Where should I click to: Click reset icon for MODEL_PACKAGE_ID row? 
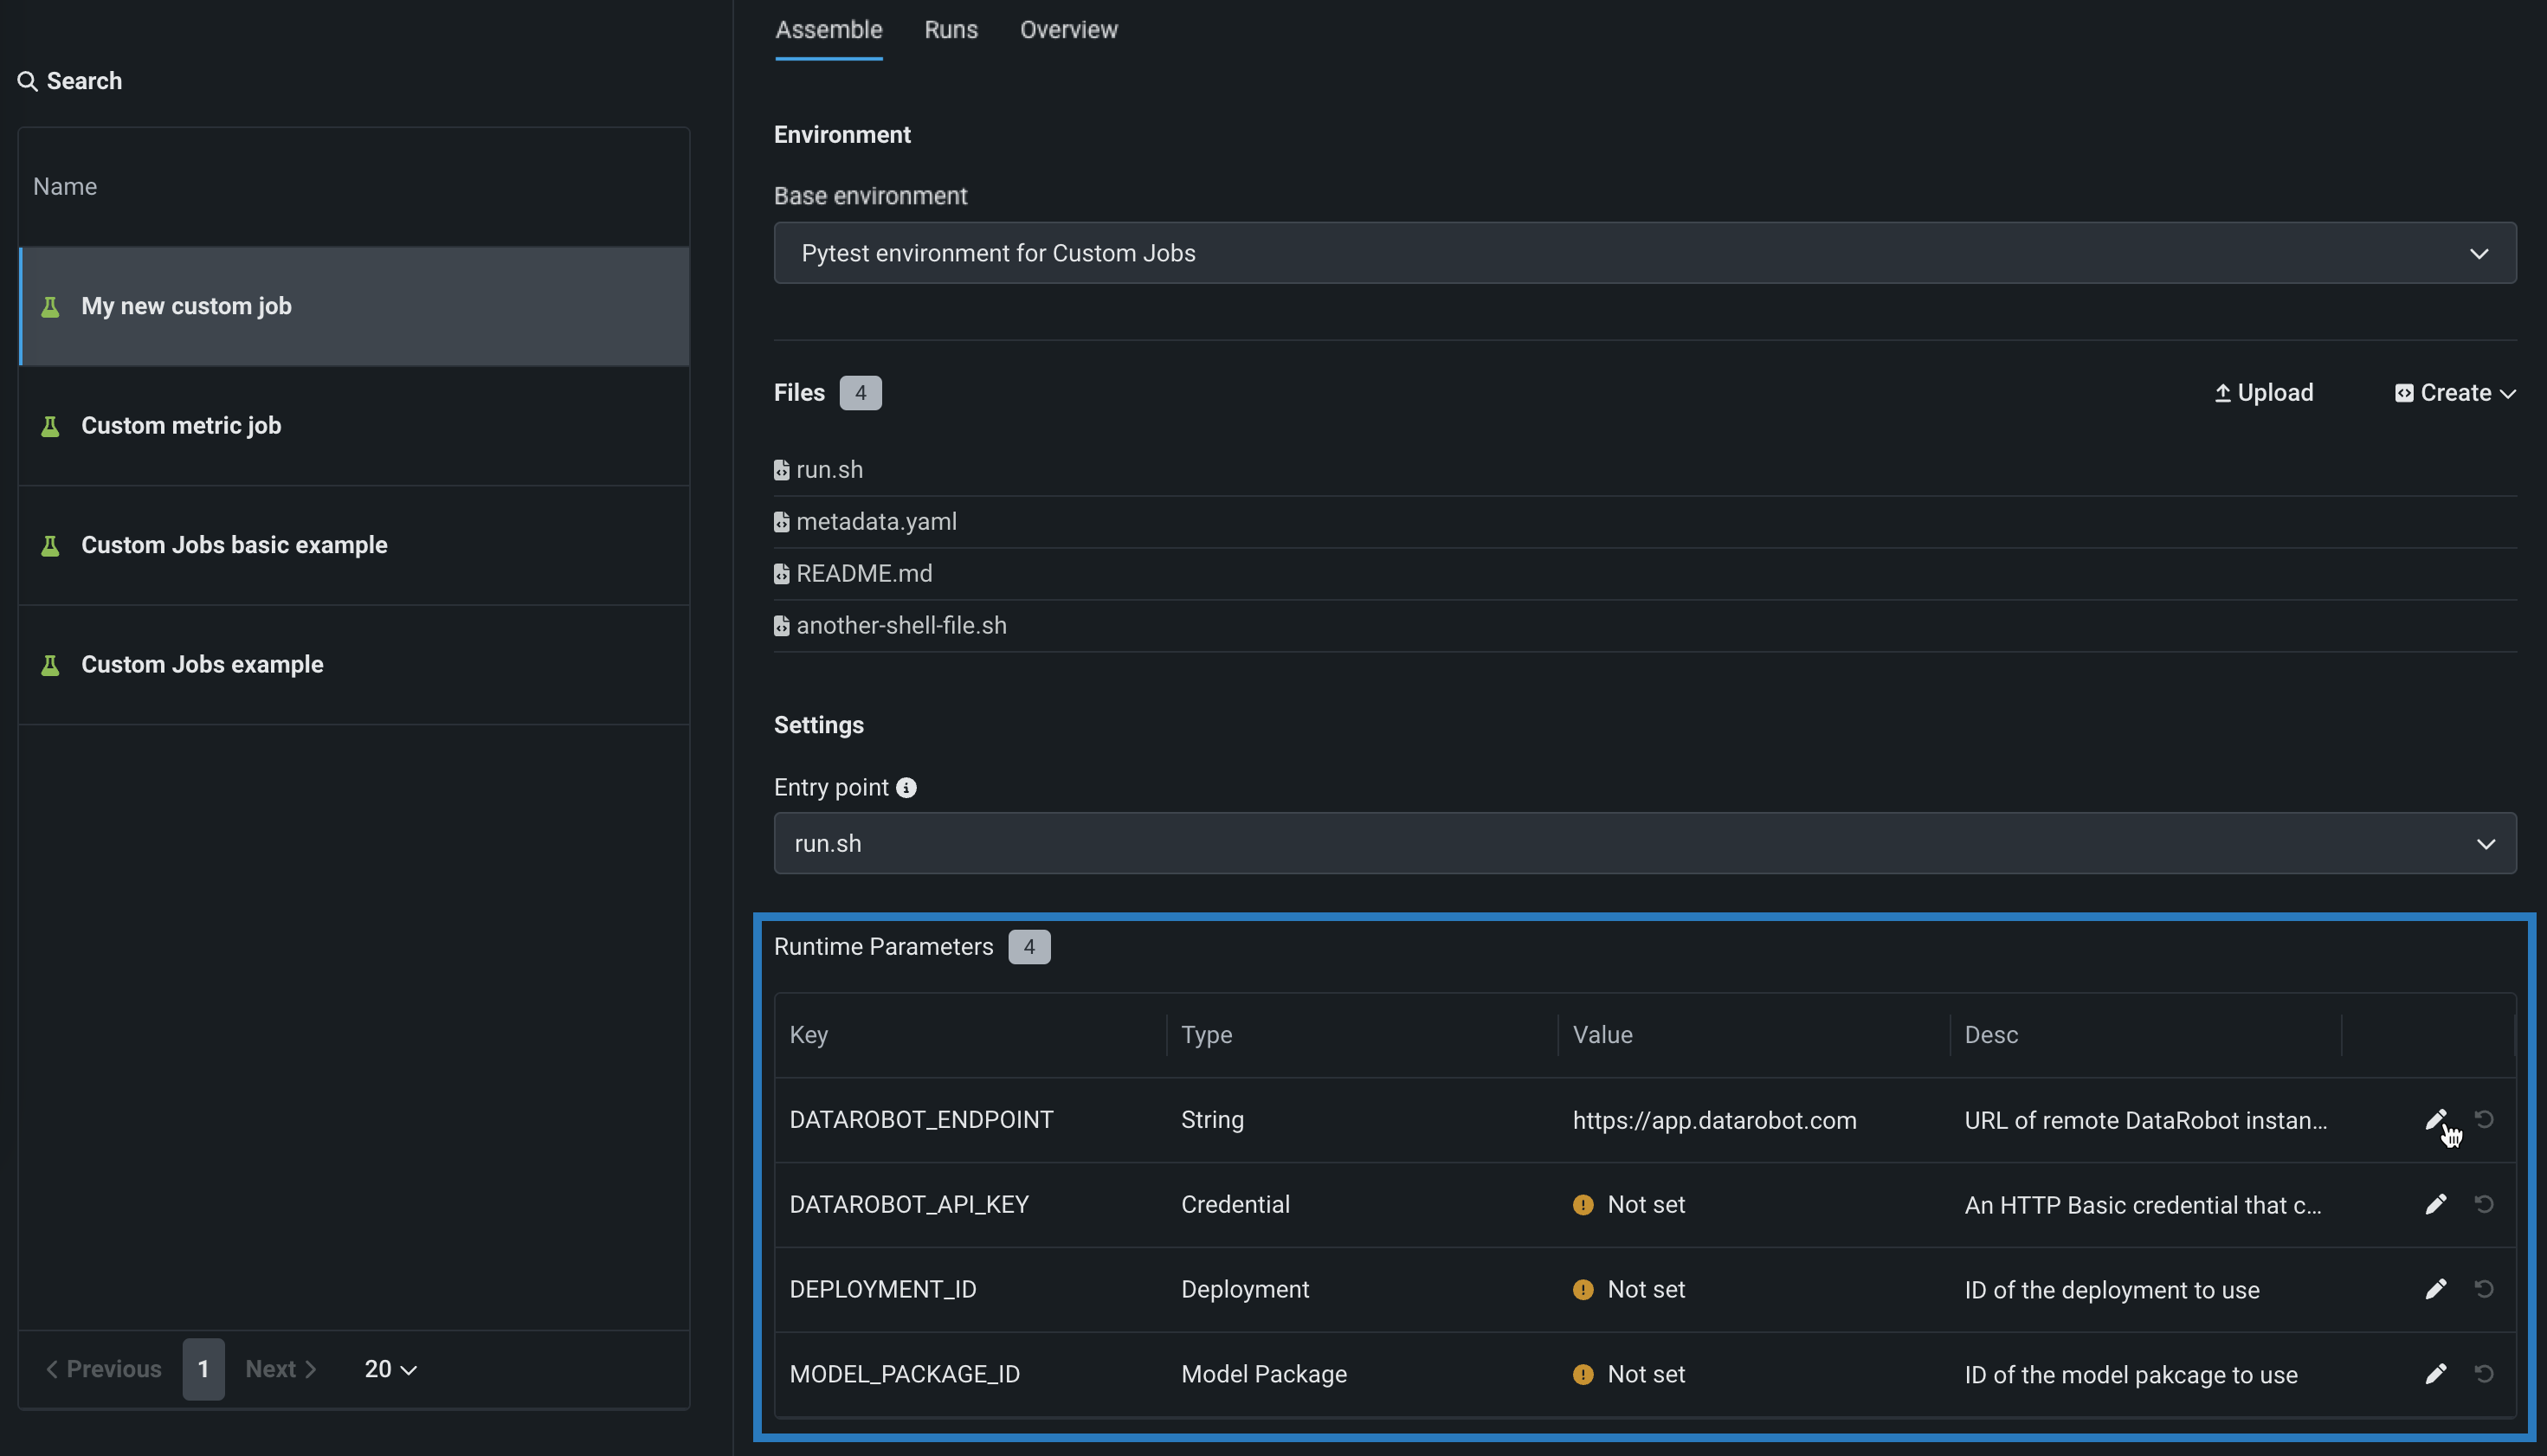(x=2483, y=1374)
